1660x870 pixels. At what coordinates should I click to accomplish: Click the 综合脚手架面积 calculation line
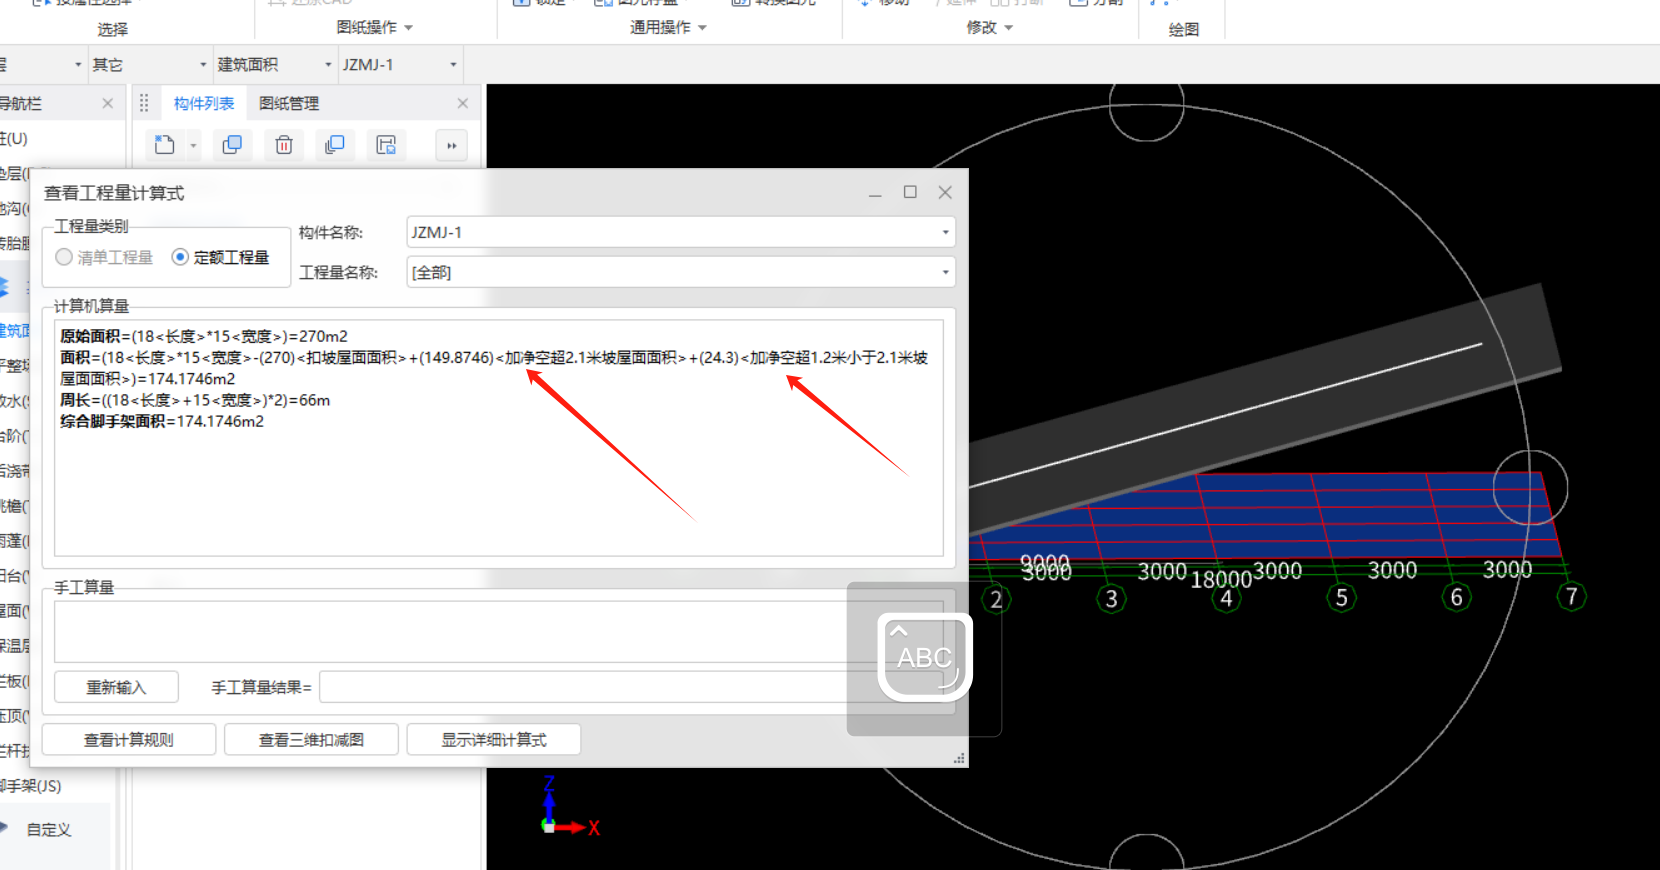[x=162, y=421]
